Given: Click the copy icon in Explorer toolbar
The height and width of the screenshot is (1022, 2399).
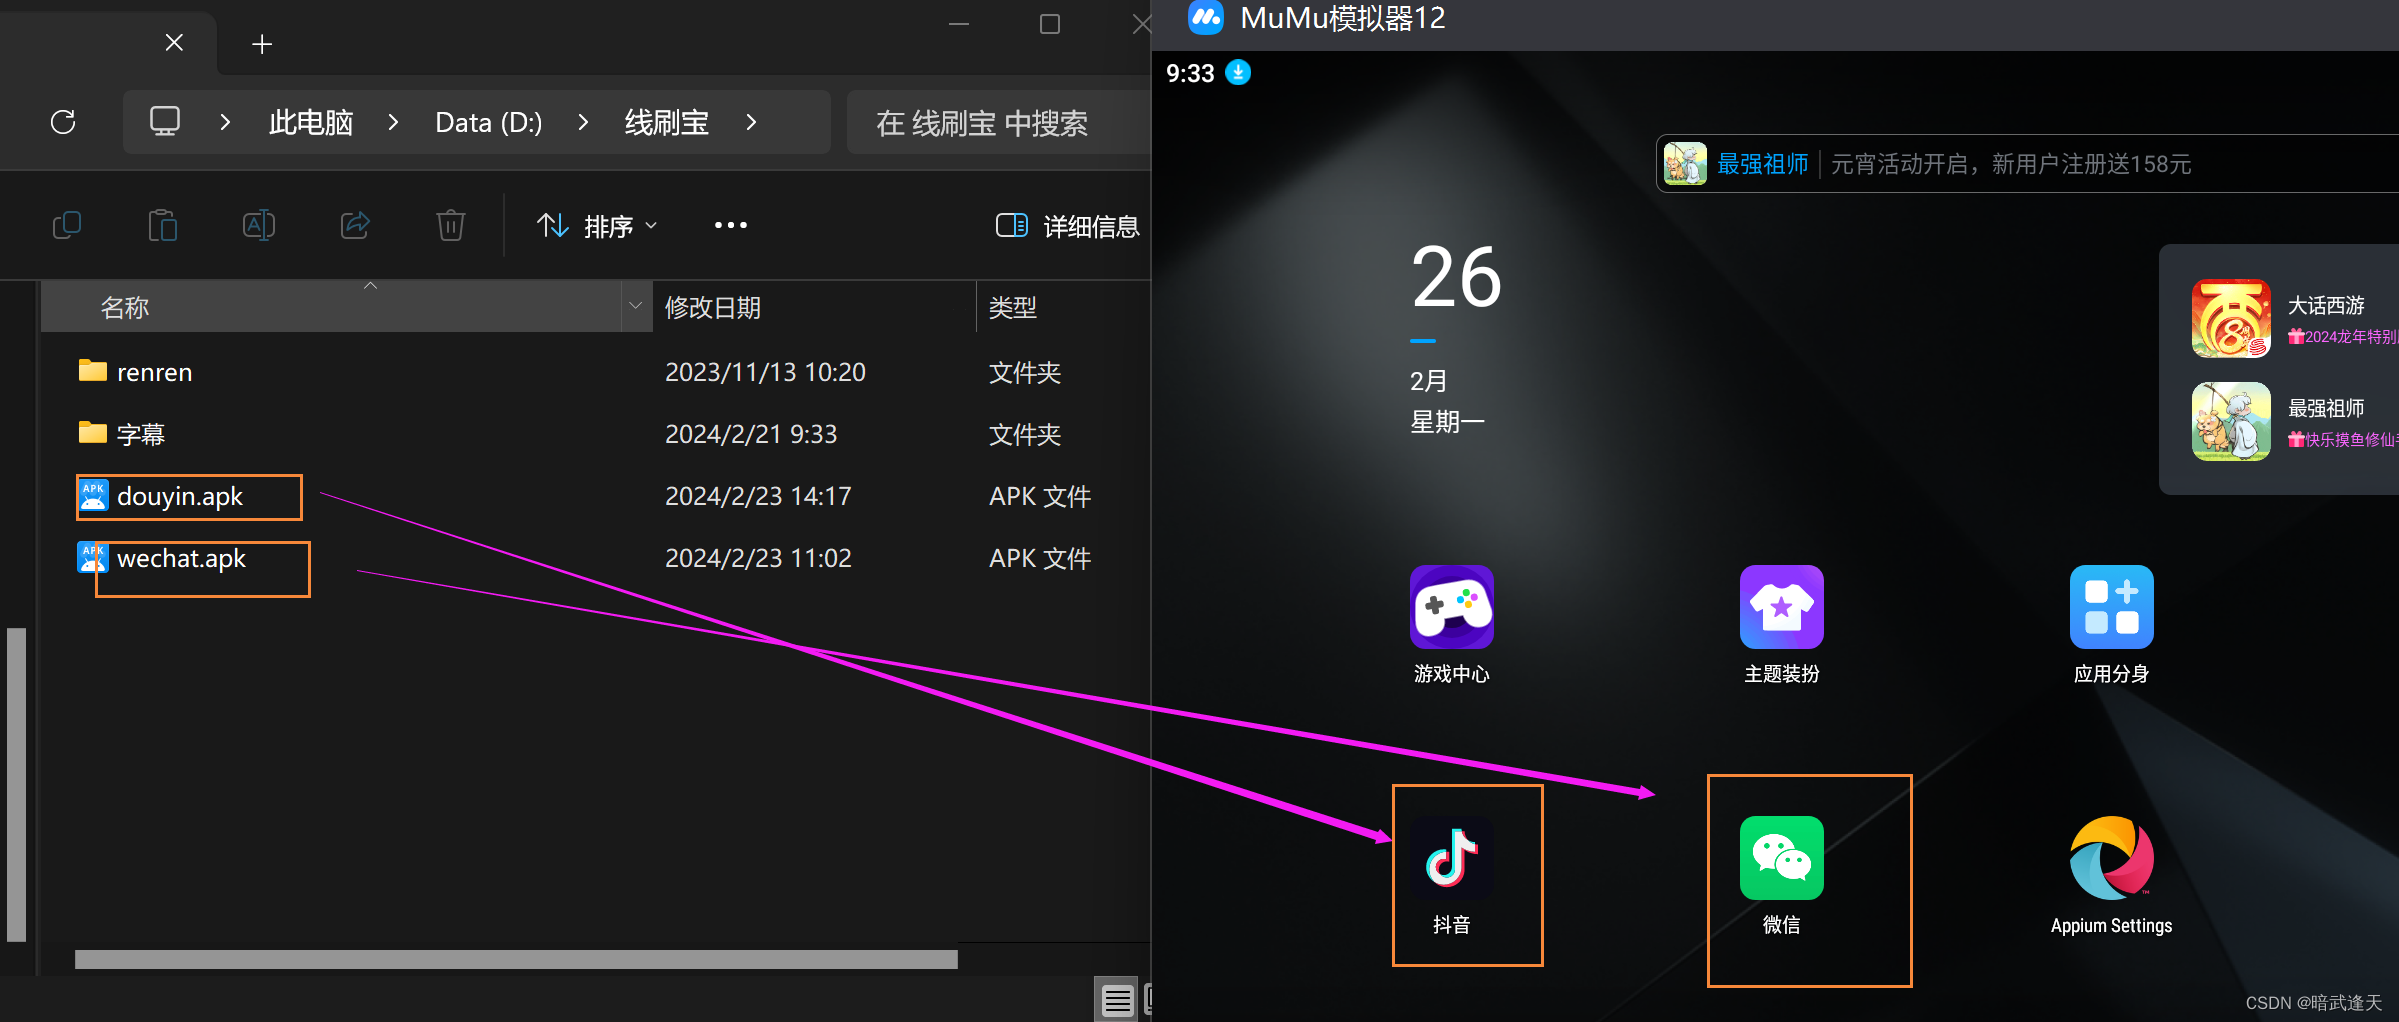Looking at the screenshot, I should (67, 225).
